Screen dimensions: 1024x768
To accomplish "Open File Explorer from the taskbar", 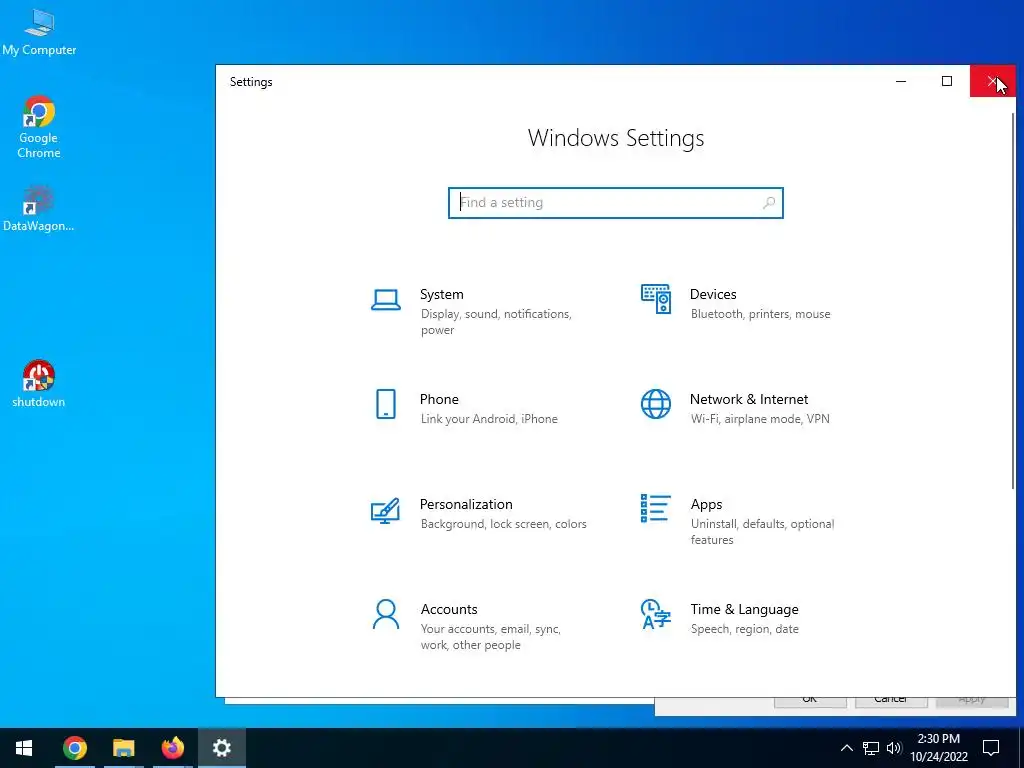I will click(123, 748).
